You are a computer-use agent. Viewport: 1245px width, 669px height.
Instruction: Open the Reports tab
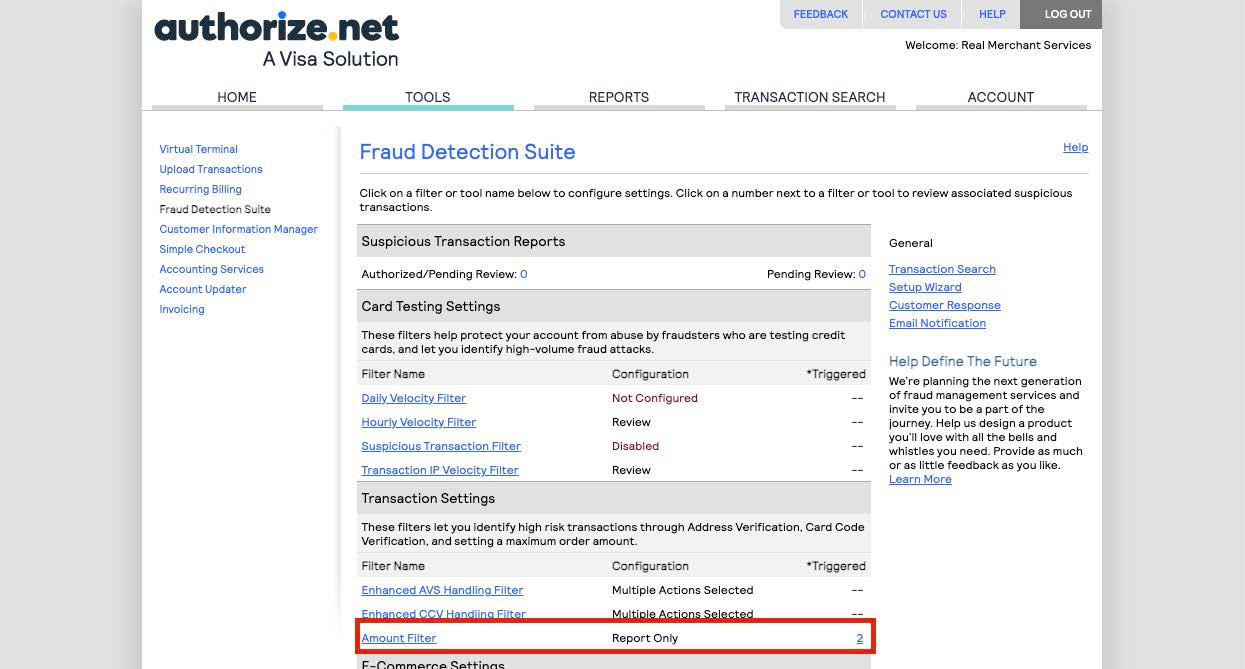618,97
